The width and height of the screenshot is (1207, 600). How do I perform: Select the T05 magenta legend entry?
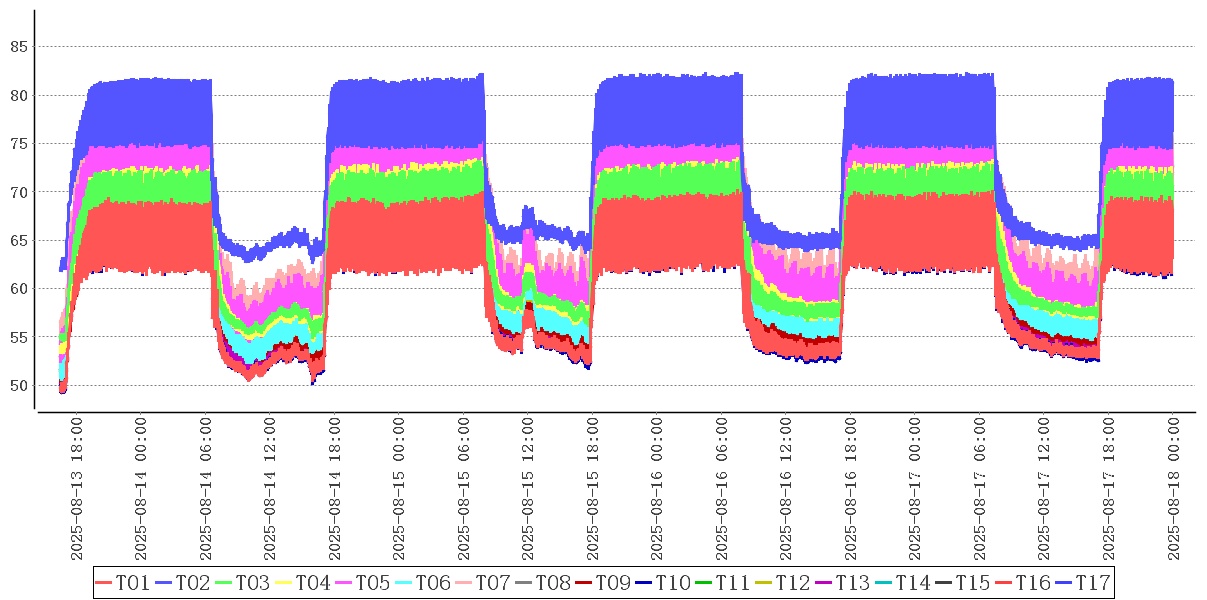click(363, 583)
